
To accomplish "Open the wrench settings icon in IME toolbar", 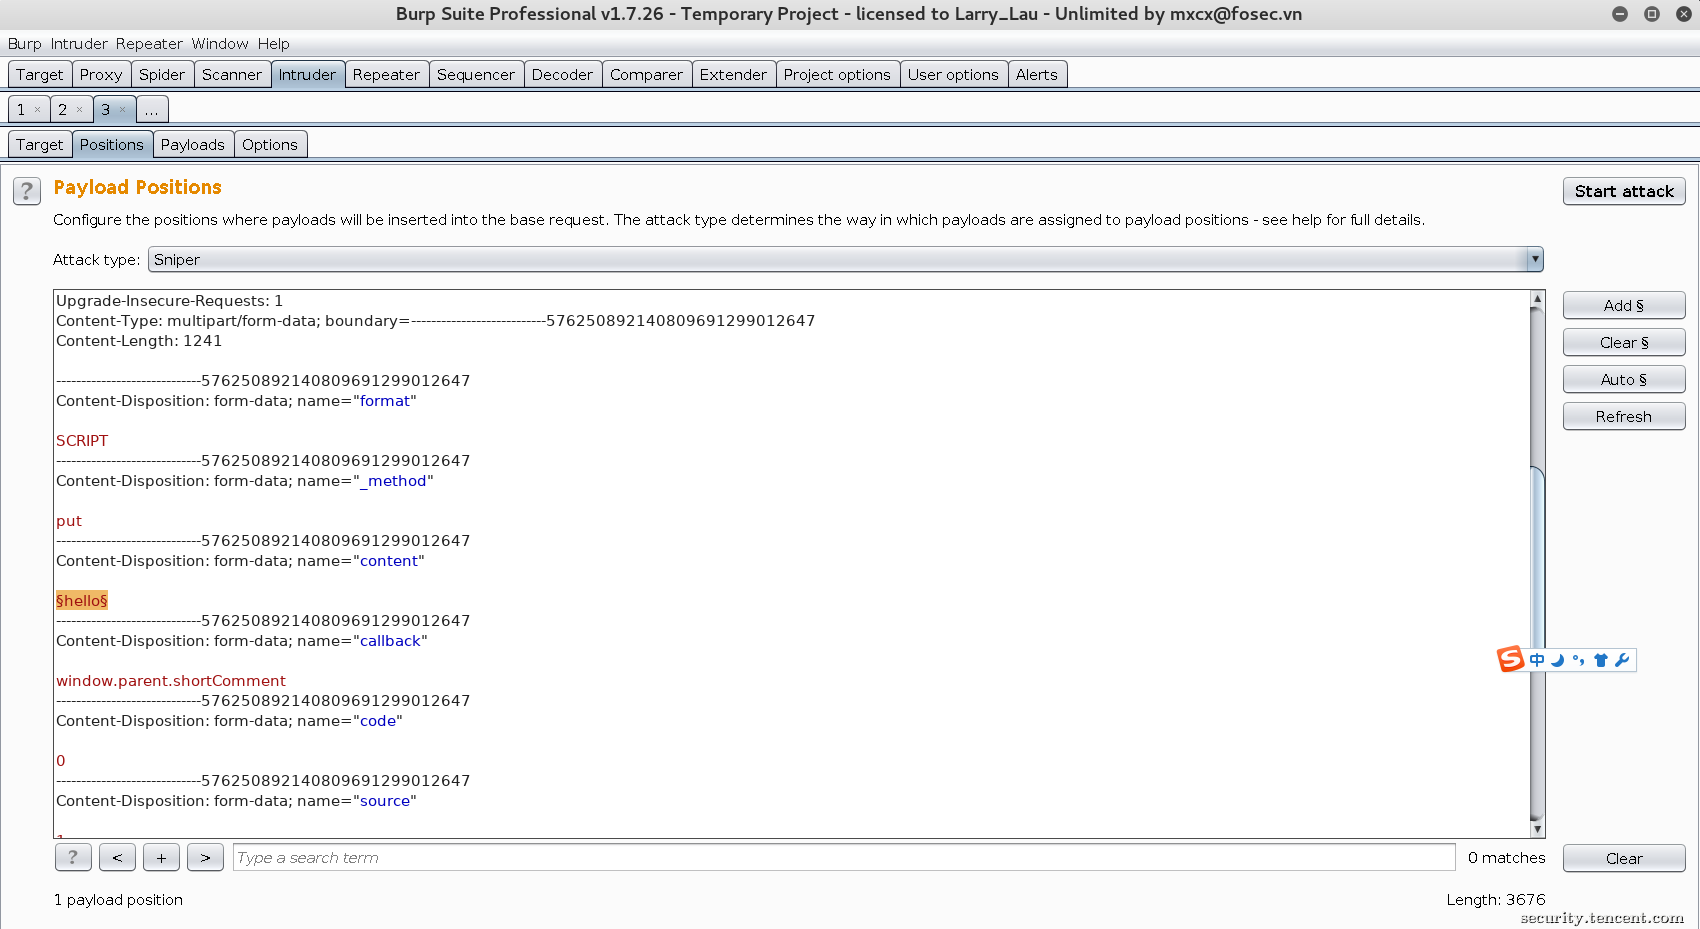I will pyautogui.click(x=1622, y=660).
